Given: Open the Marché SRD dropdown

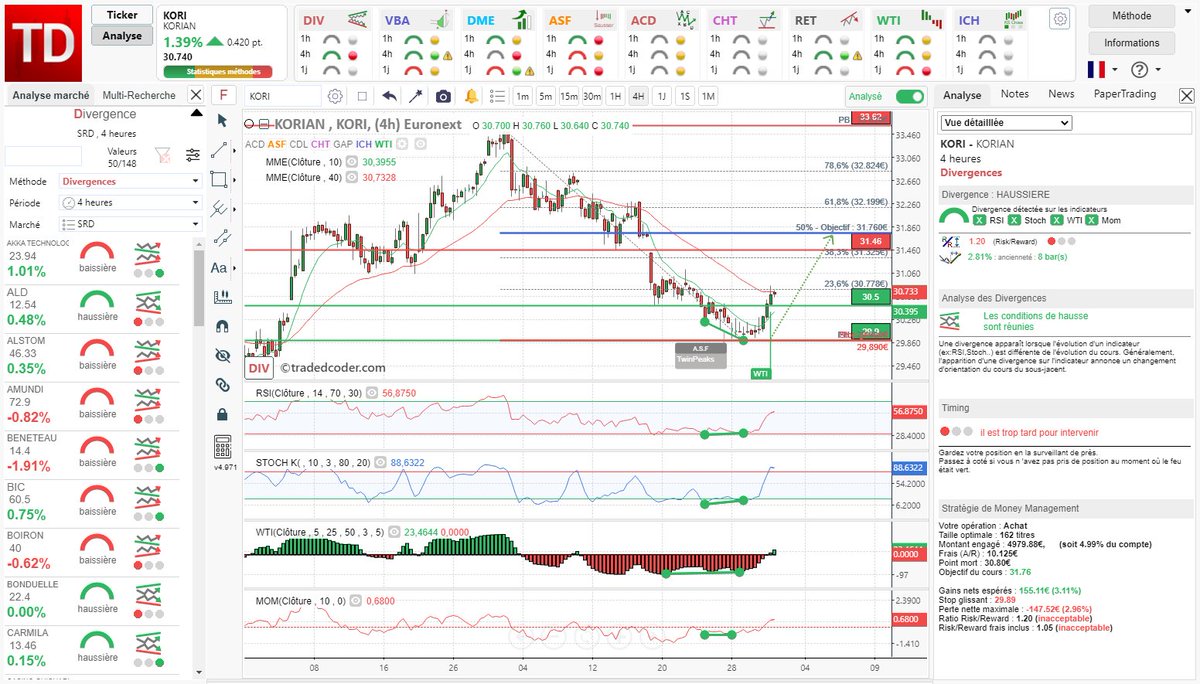Looking at the screenshot, I should point(130,225).
